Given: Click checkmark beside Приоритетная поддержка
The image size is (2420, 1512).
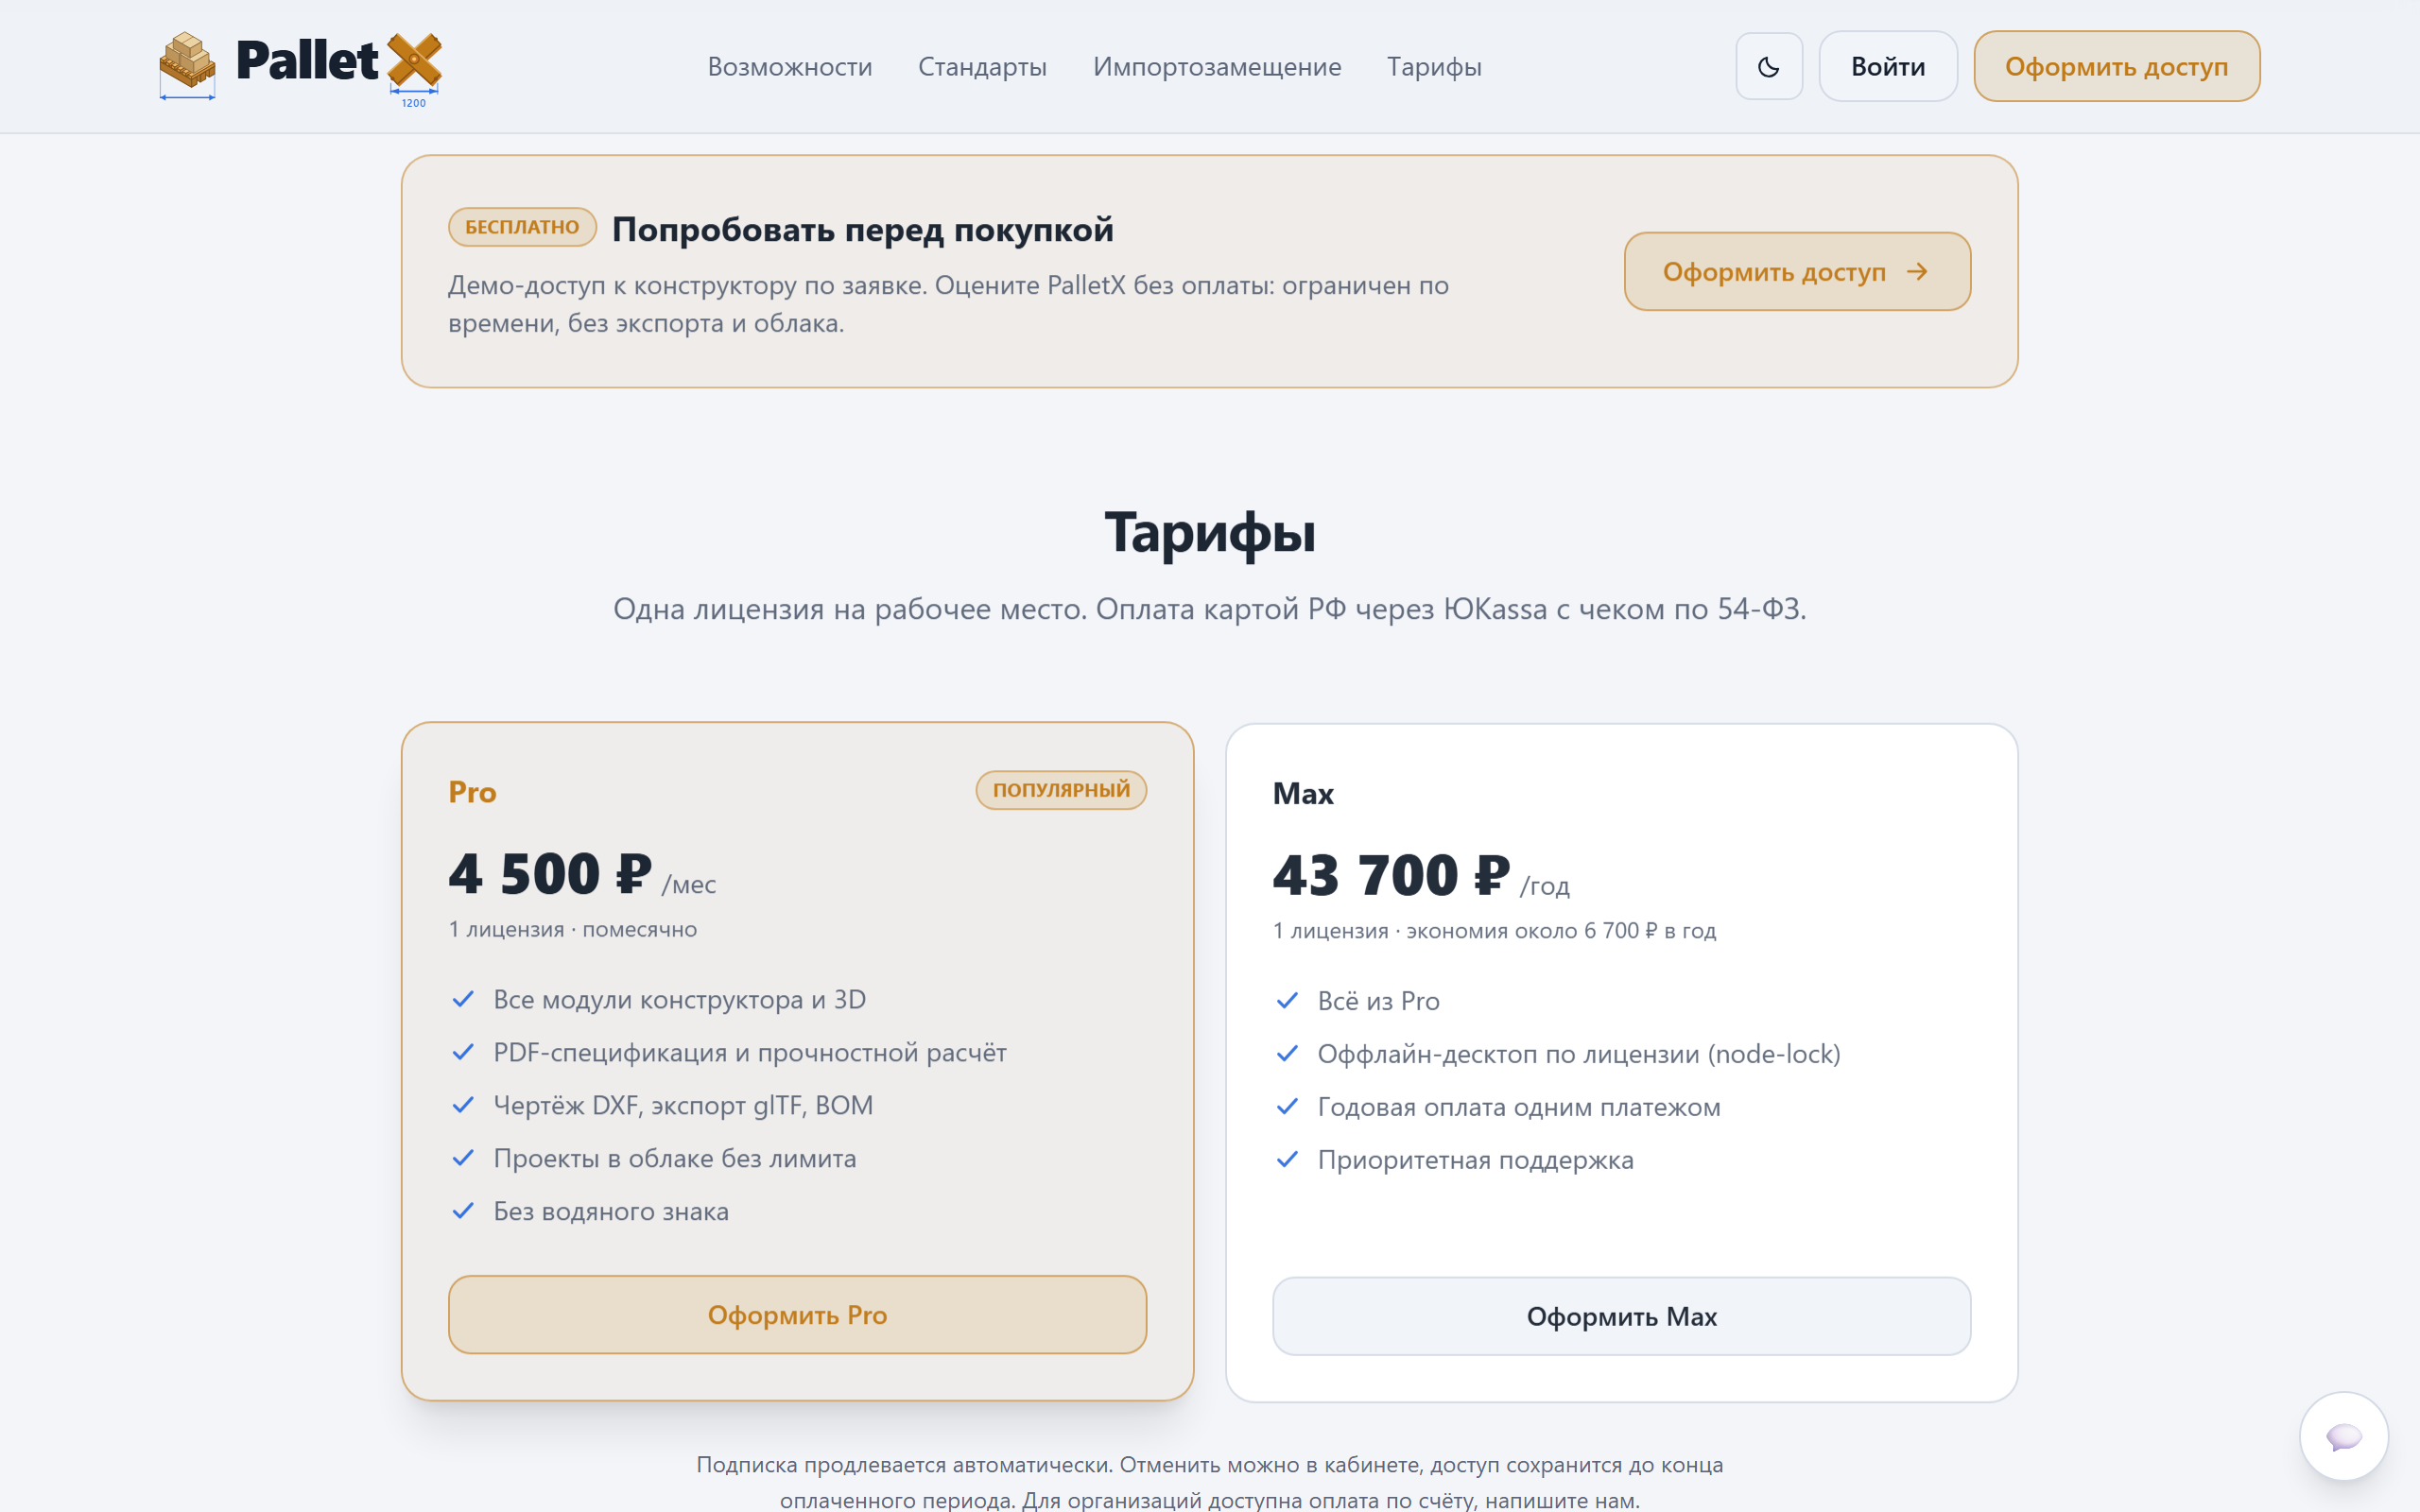Looking at the screenshot, I should coord(1287,1160).
